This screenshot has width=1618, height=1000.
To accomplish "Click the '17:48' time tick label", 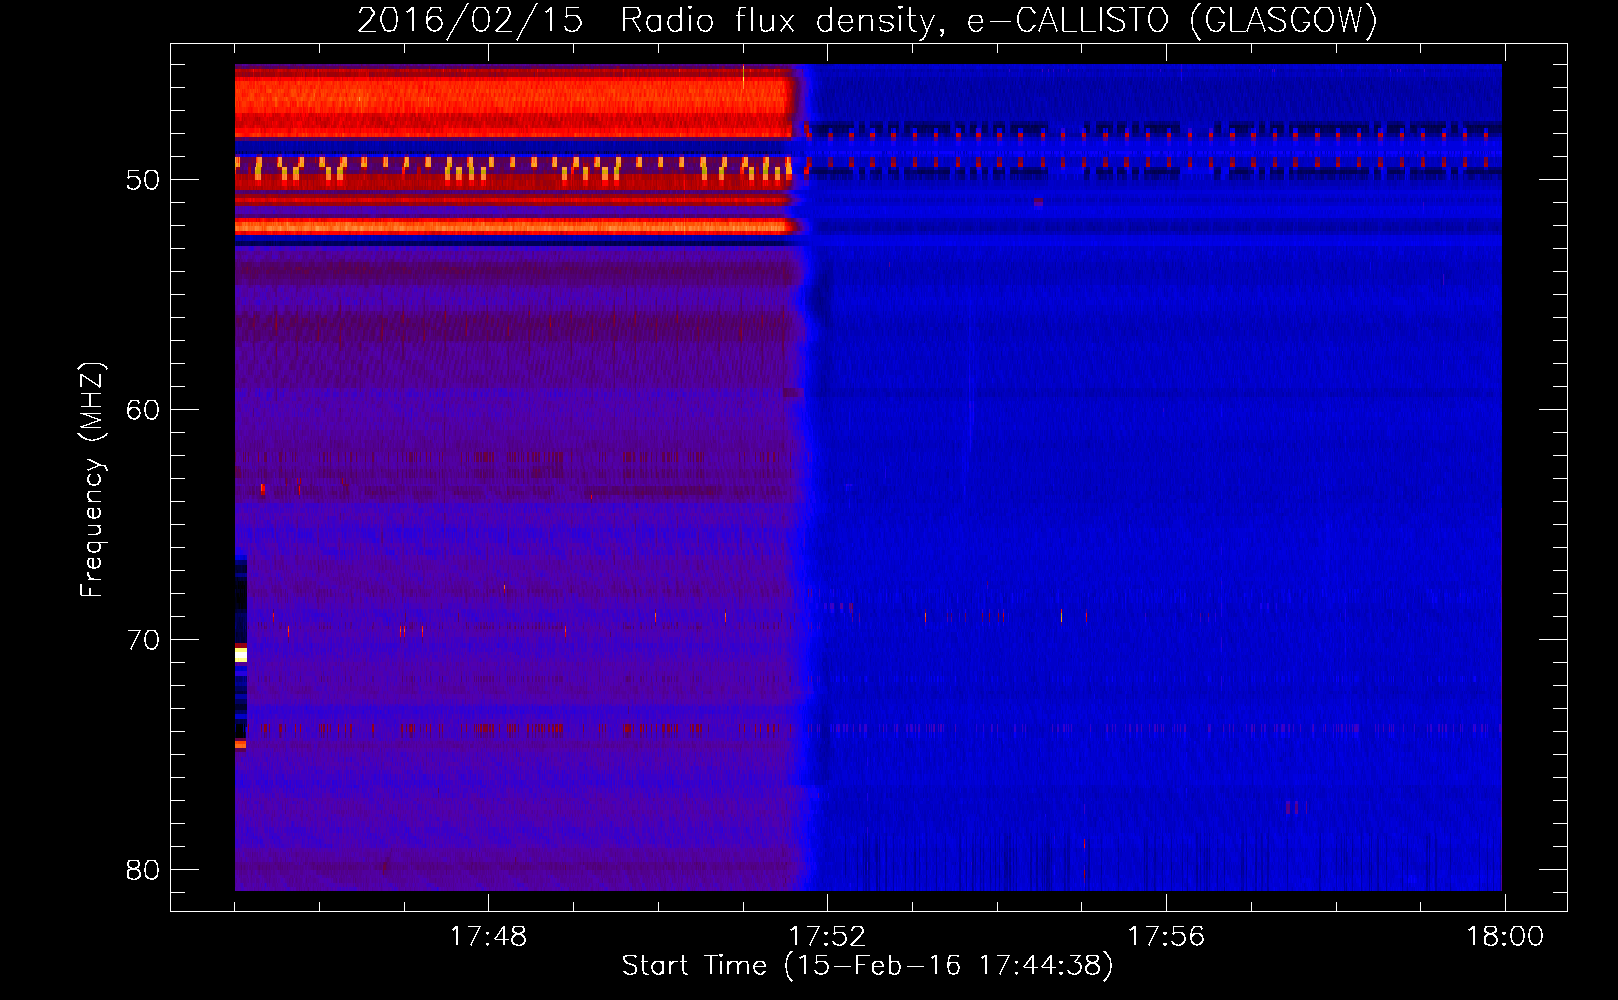I will click(x=488, y=937).
